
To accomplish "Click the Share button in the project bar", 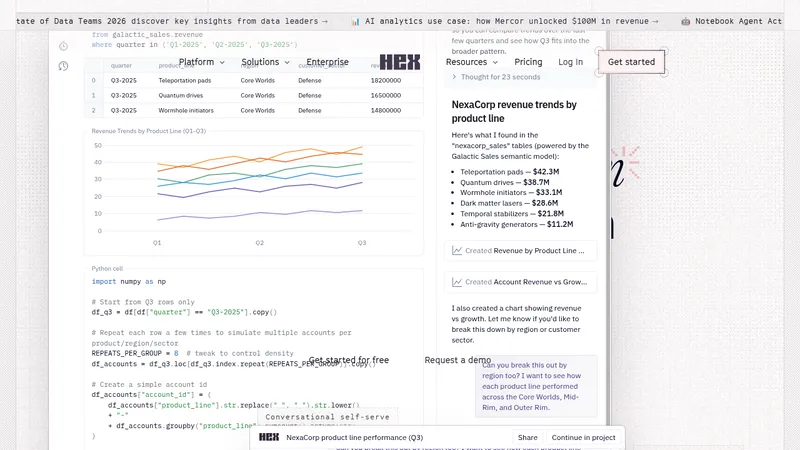I will click(x=528, y=438).
